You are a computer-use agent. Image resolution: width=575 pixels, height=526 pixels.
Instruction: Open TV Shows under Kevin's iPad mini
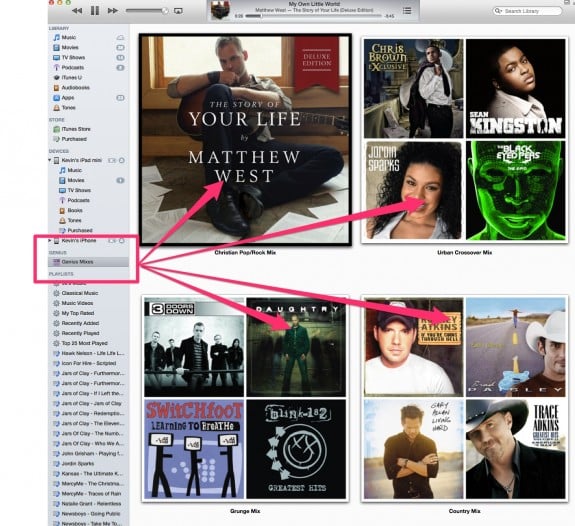[x=79, y=190]
